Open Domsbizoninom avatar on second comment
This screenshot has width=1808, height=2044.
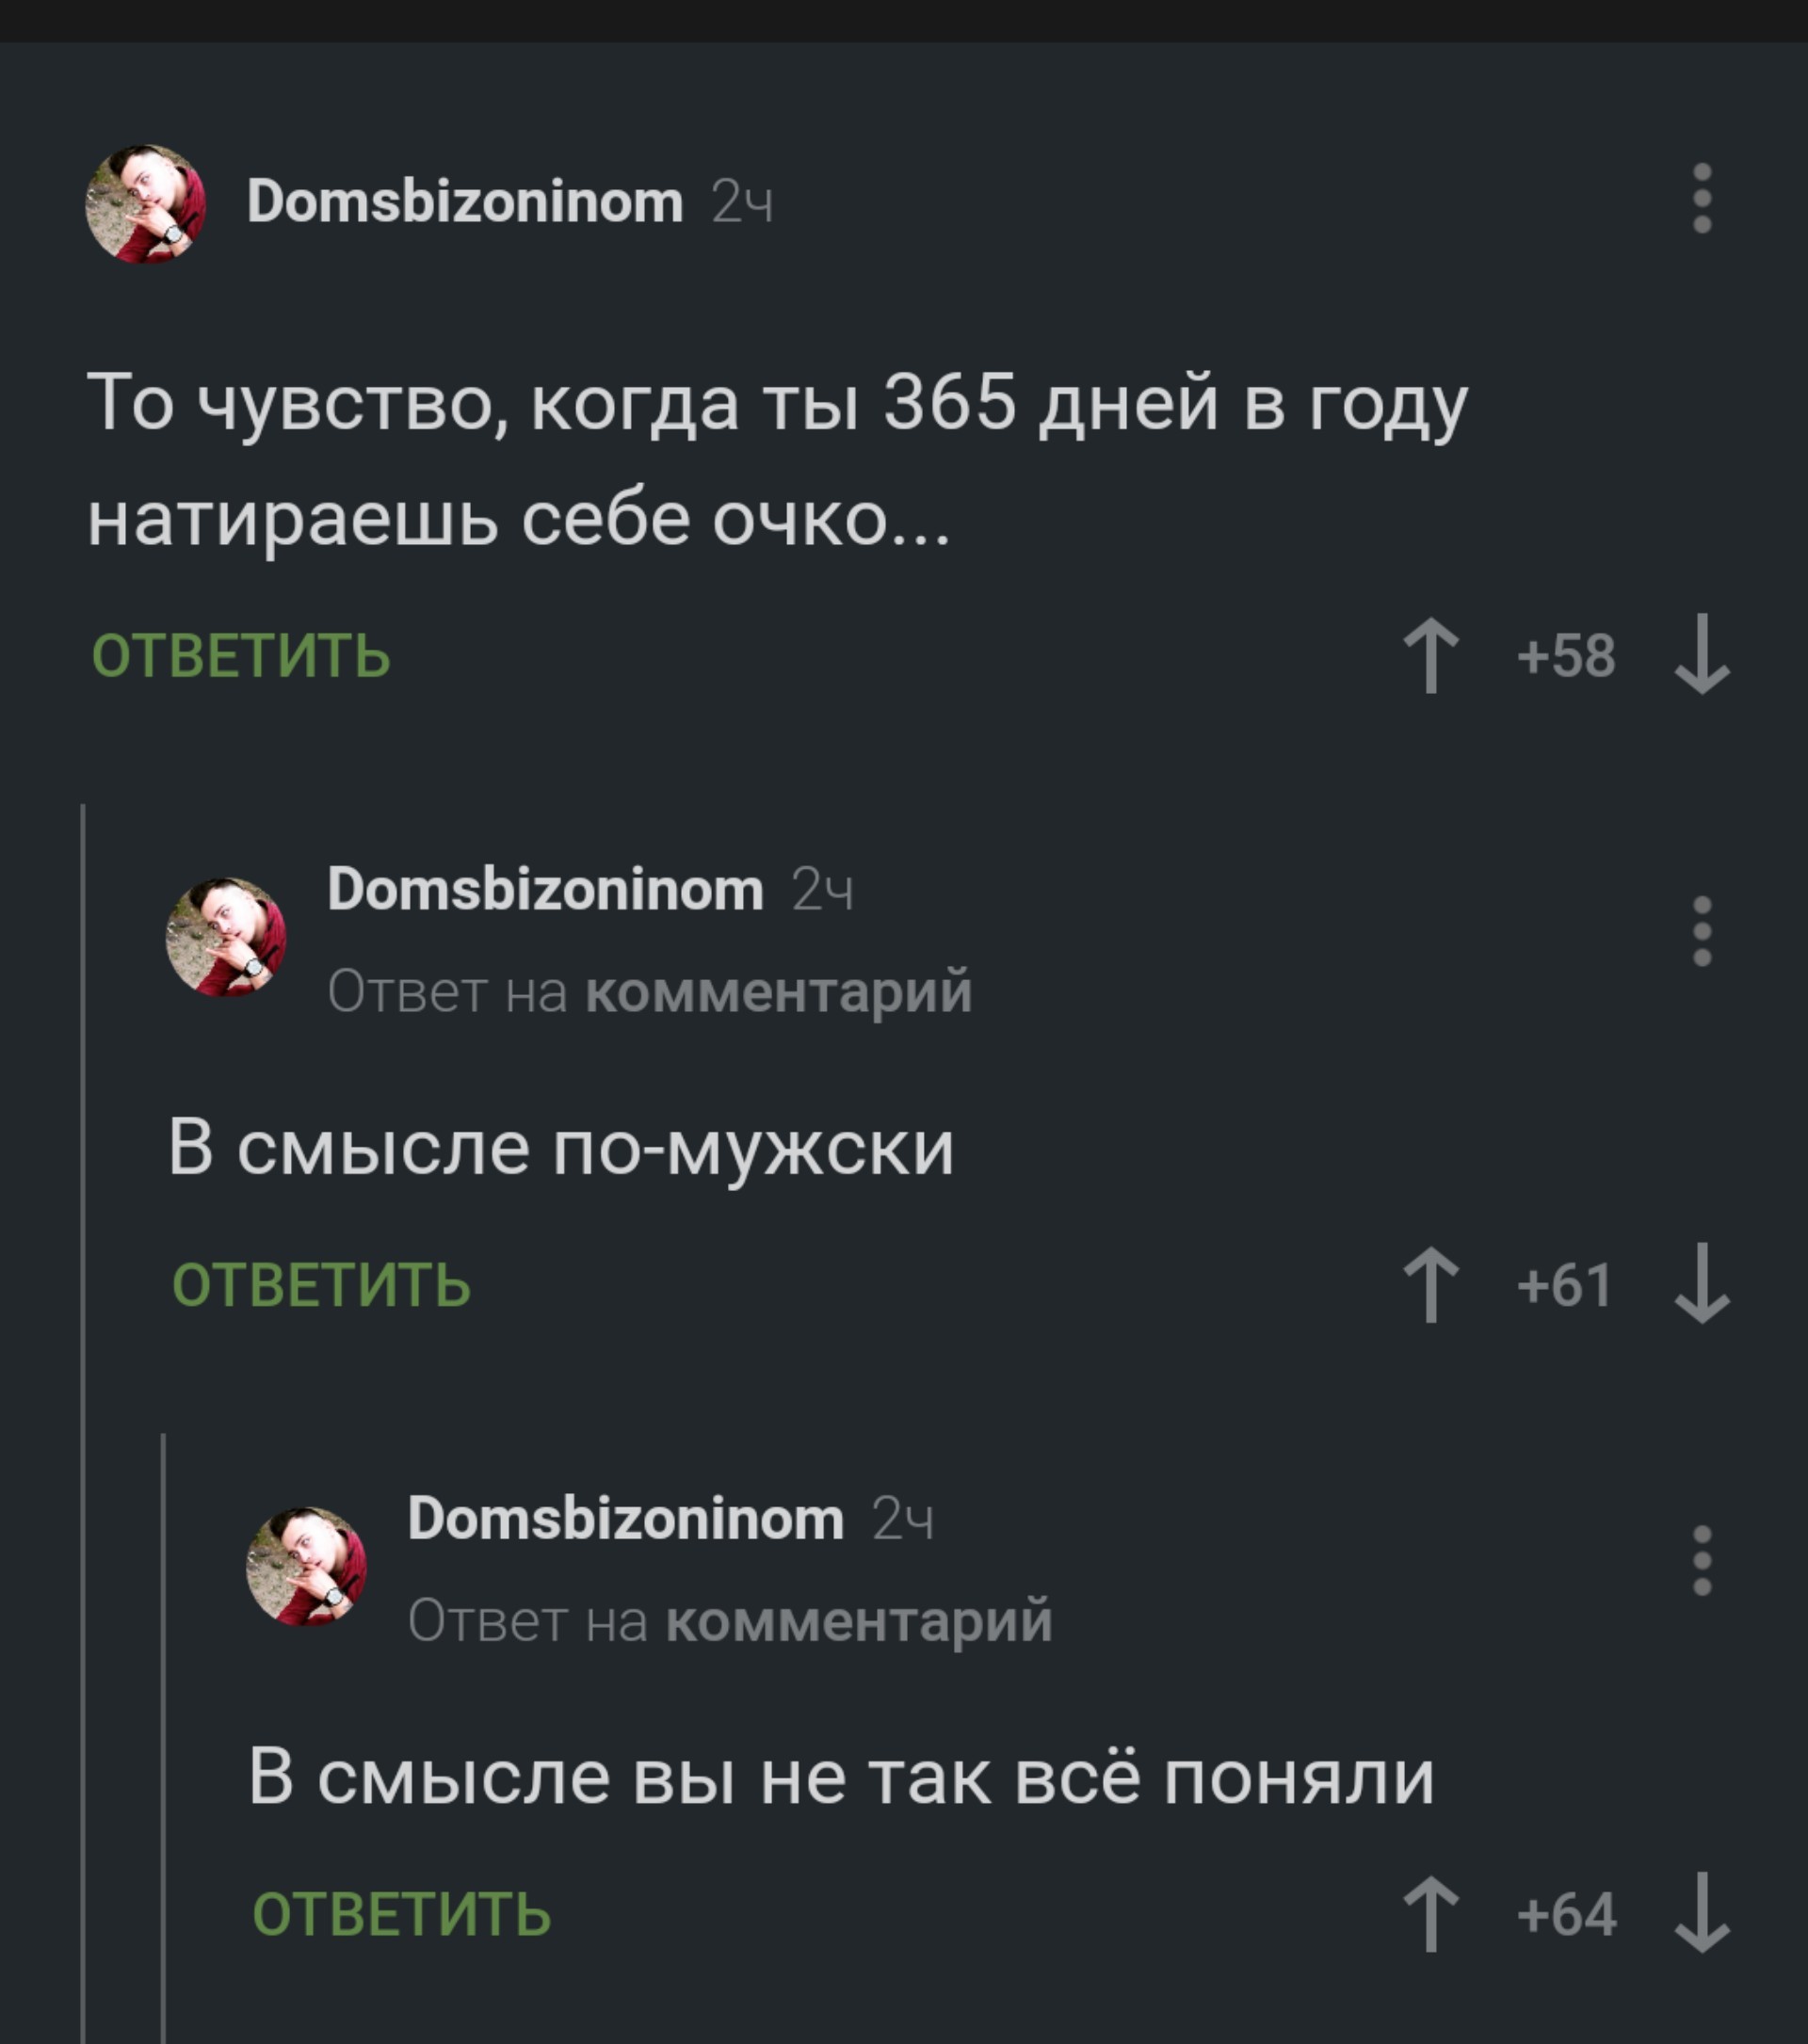(x=226, y=937)
